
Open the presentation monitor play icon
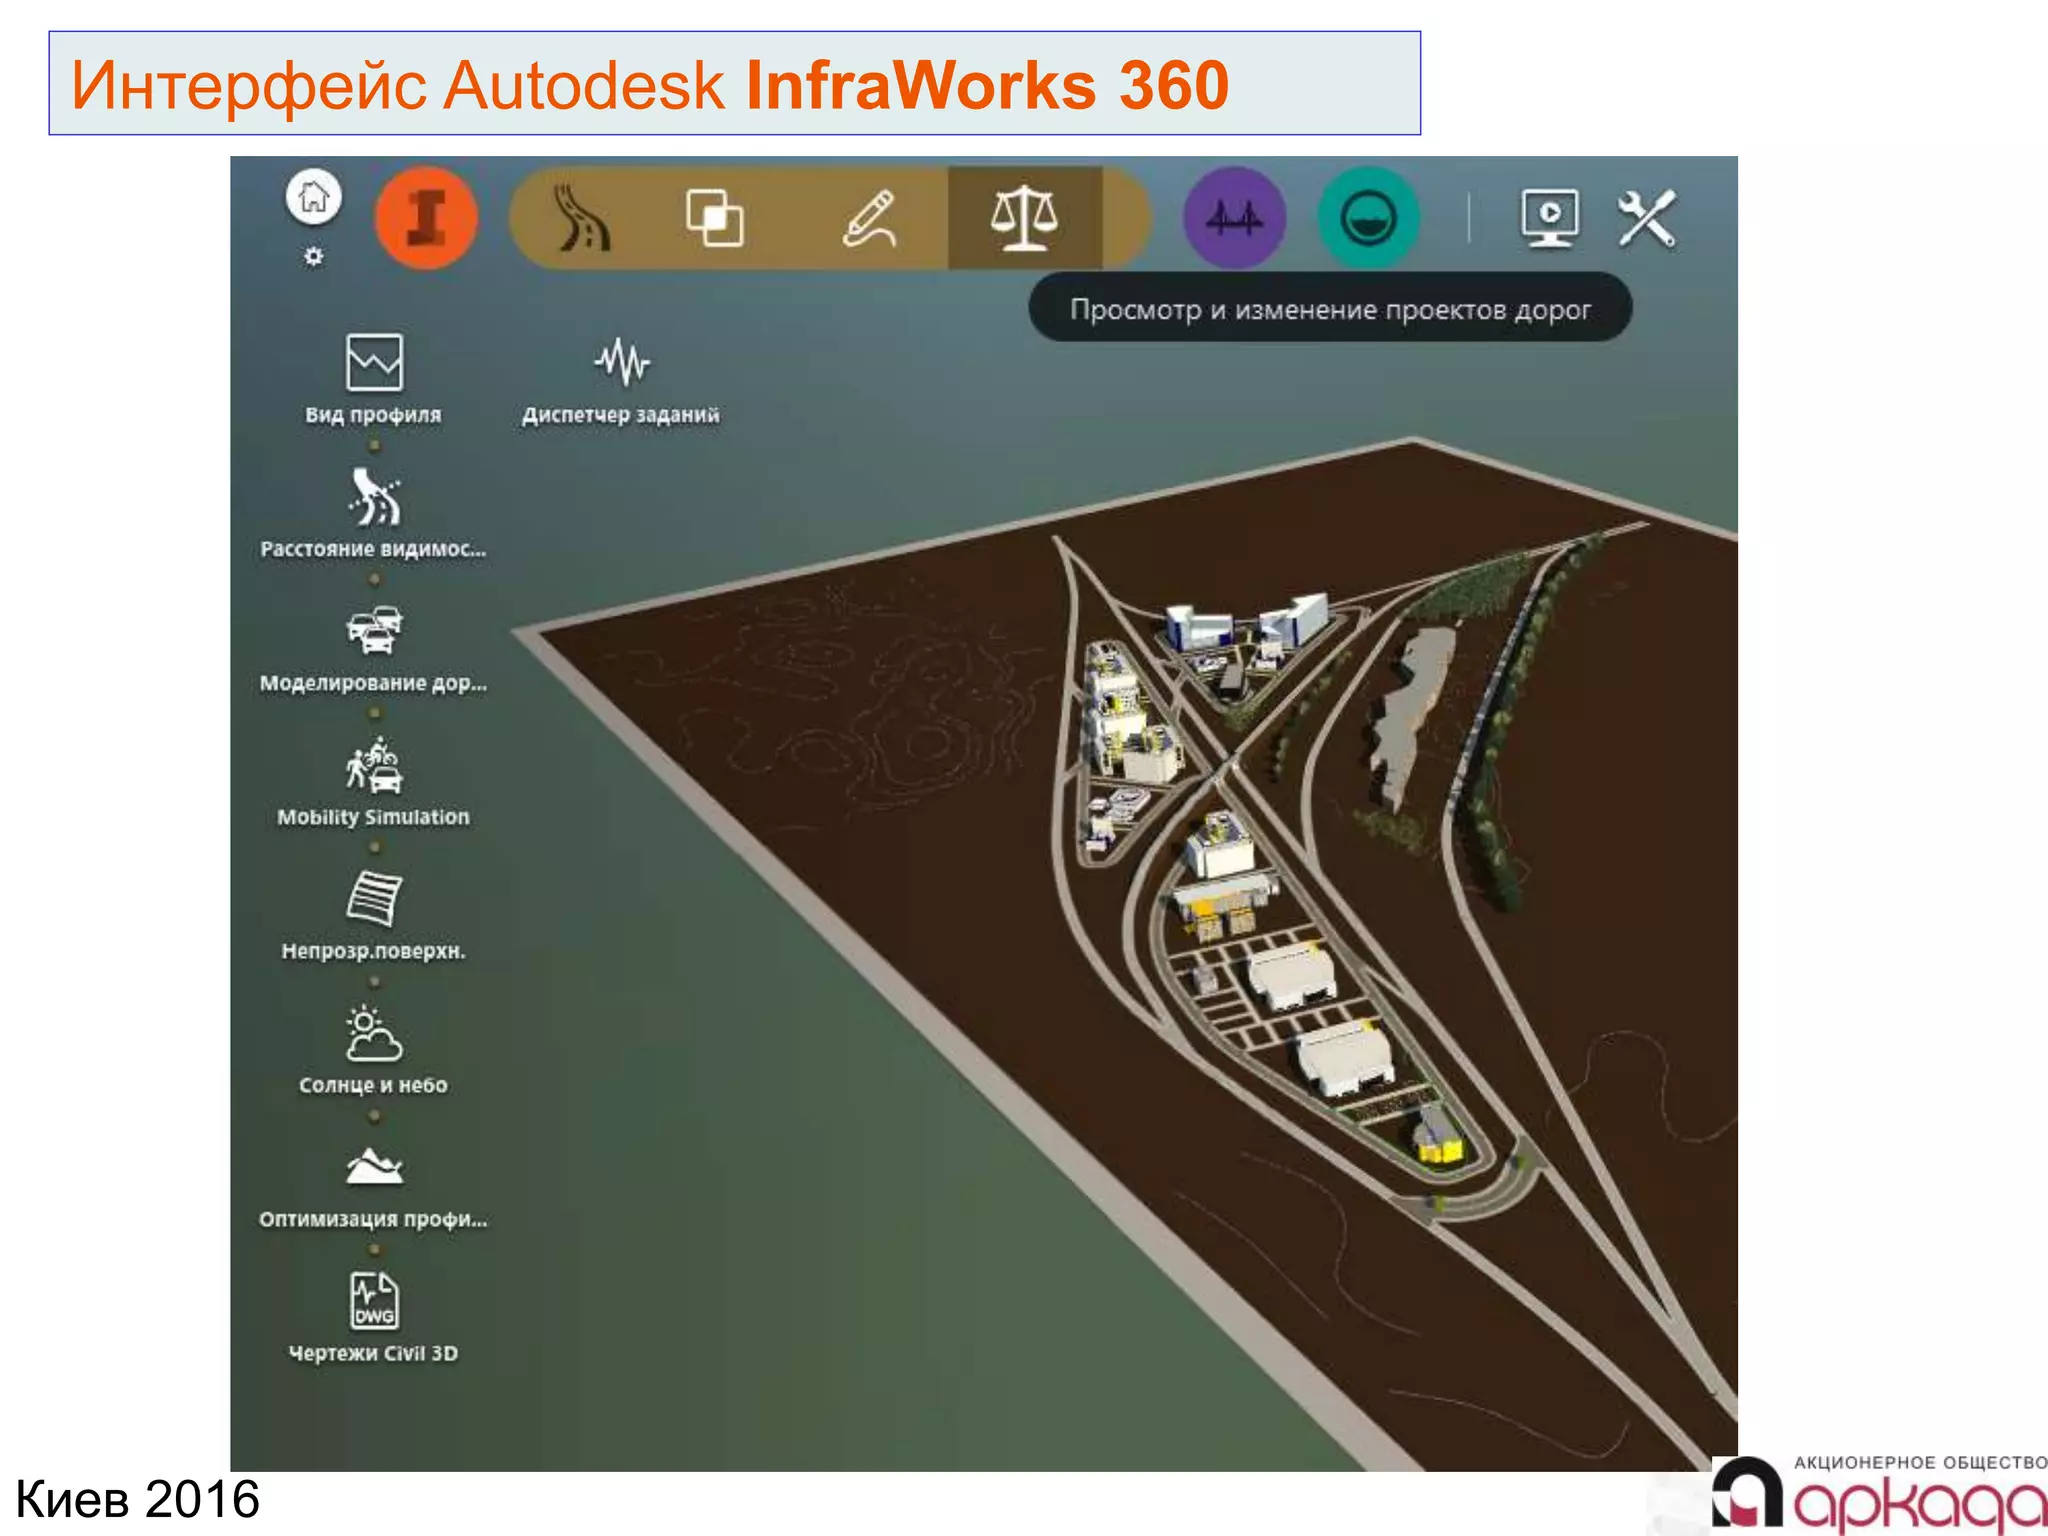tap(1550, 217)
